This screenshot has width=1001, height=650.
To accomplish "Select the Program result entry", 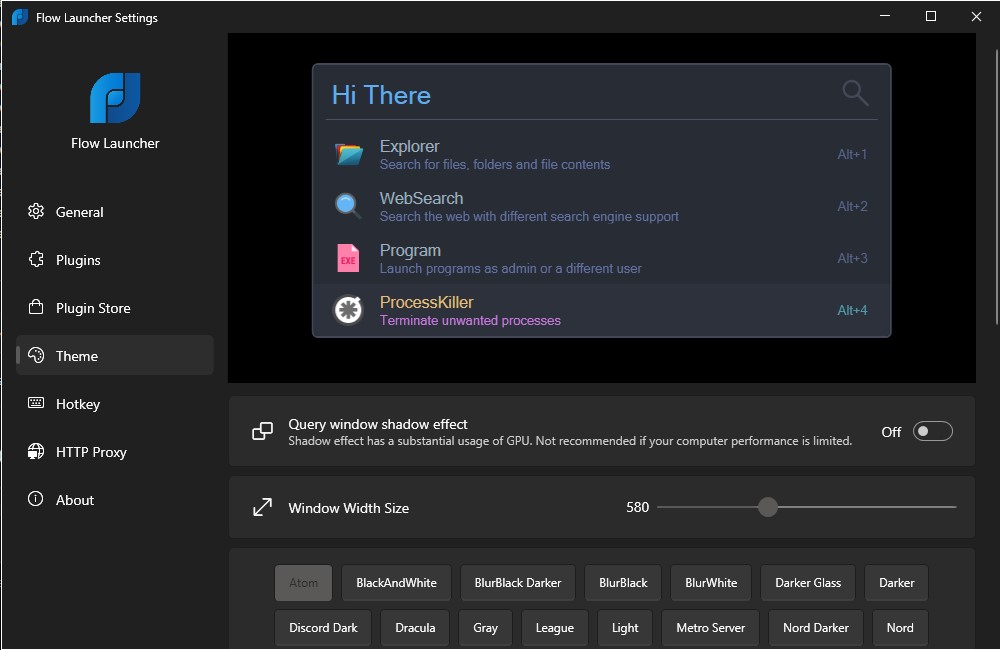I will point(600,258).
